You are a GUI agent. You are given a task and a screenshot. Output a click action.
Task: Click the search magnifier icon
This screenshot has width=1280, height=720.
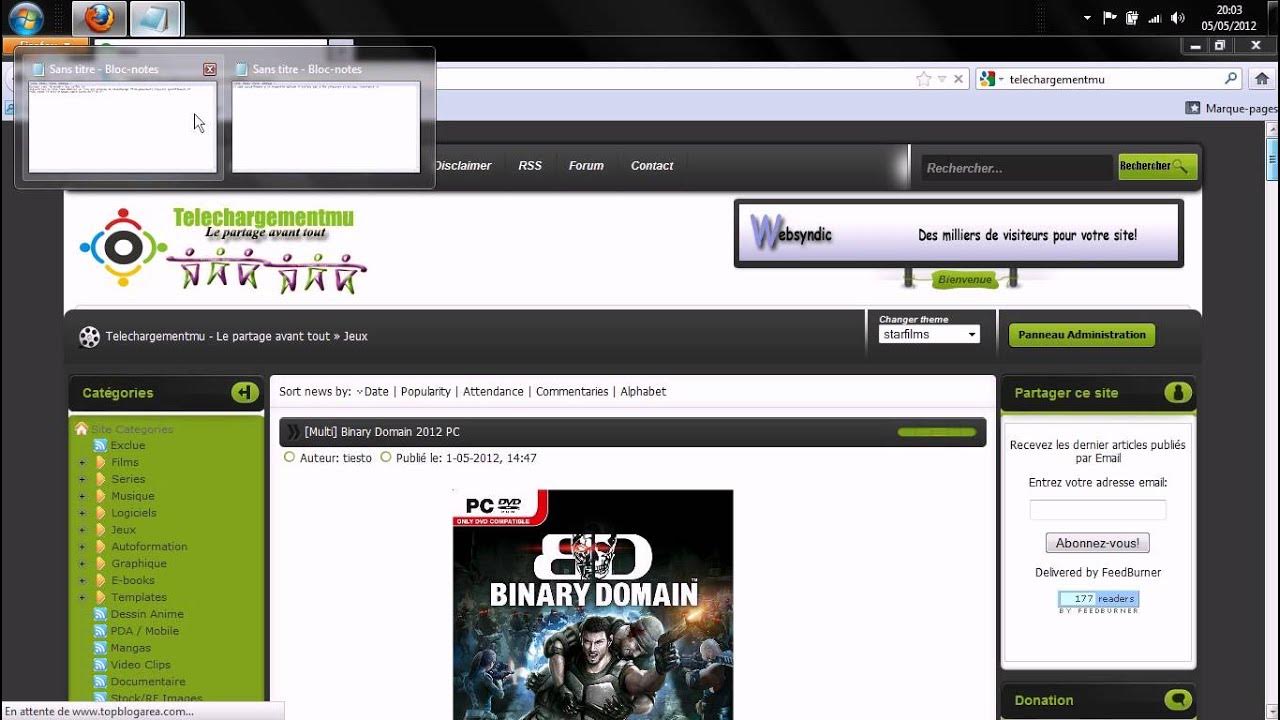[1231, 78]
